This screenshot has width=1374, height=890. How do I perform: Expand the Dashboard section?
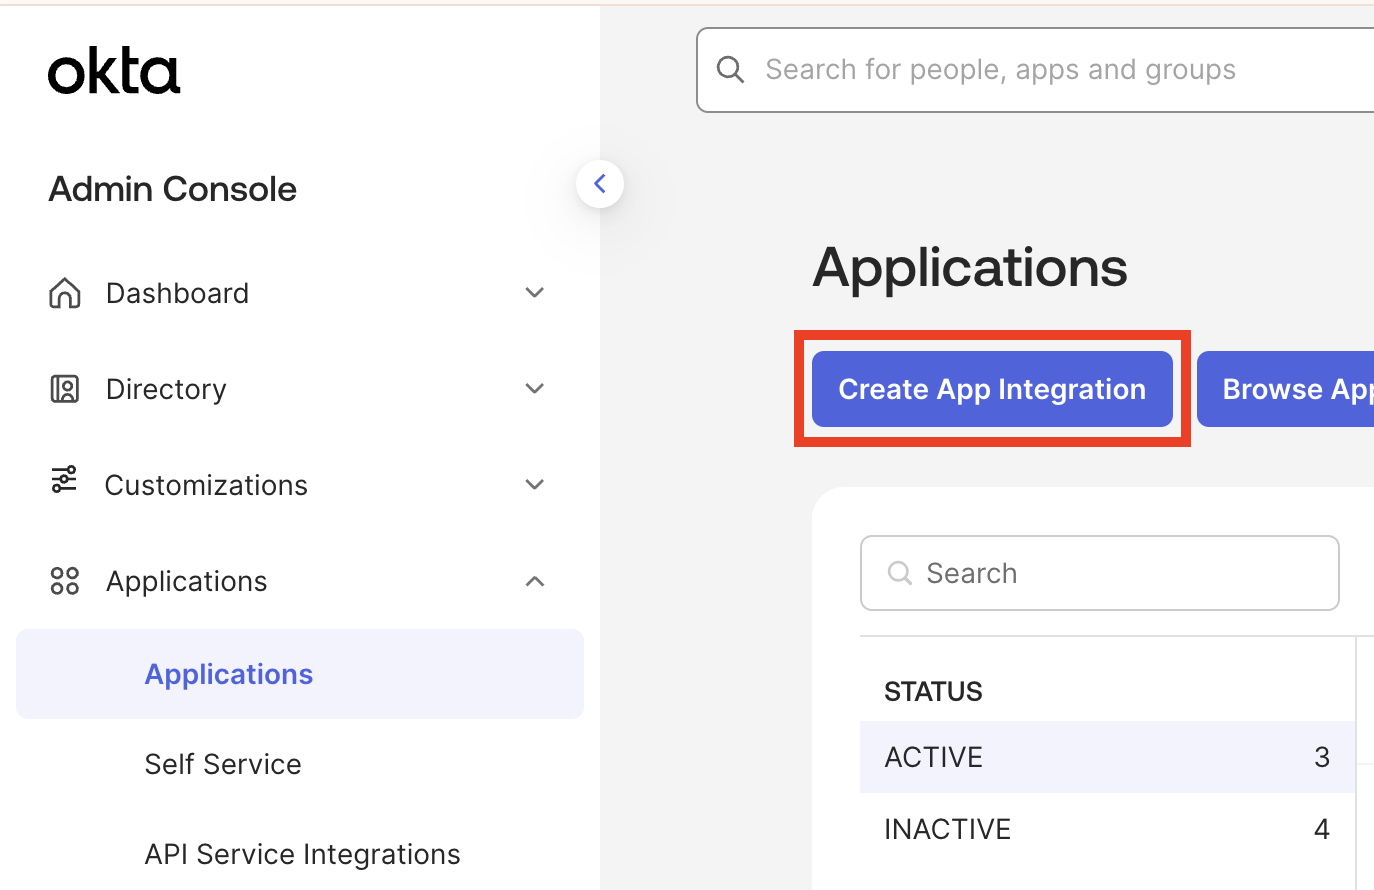point(535,292)
